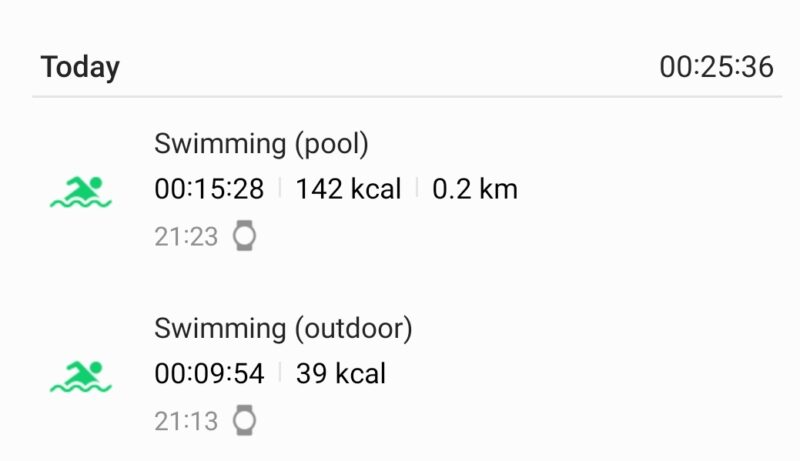800x461 pixels.
Task: Open the Swimming (outdoor) workout title
Action: coord(283,329)
